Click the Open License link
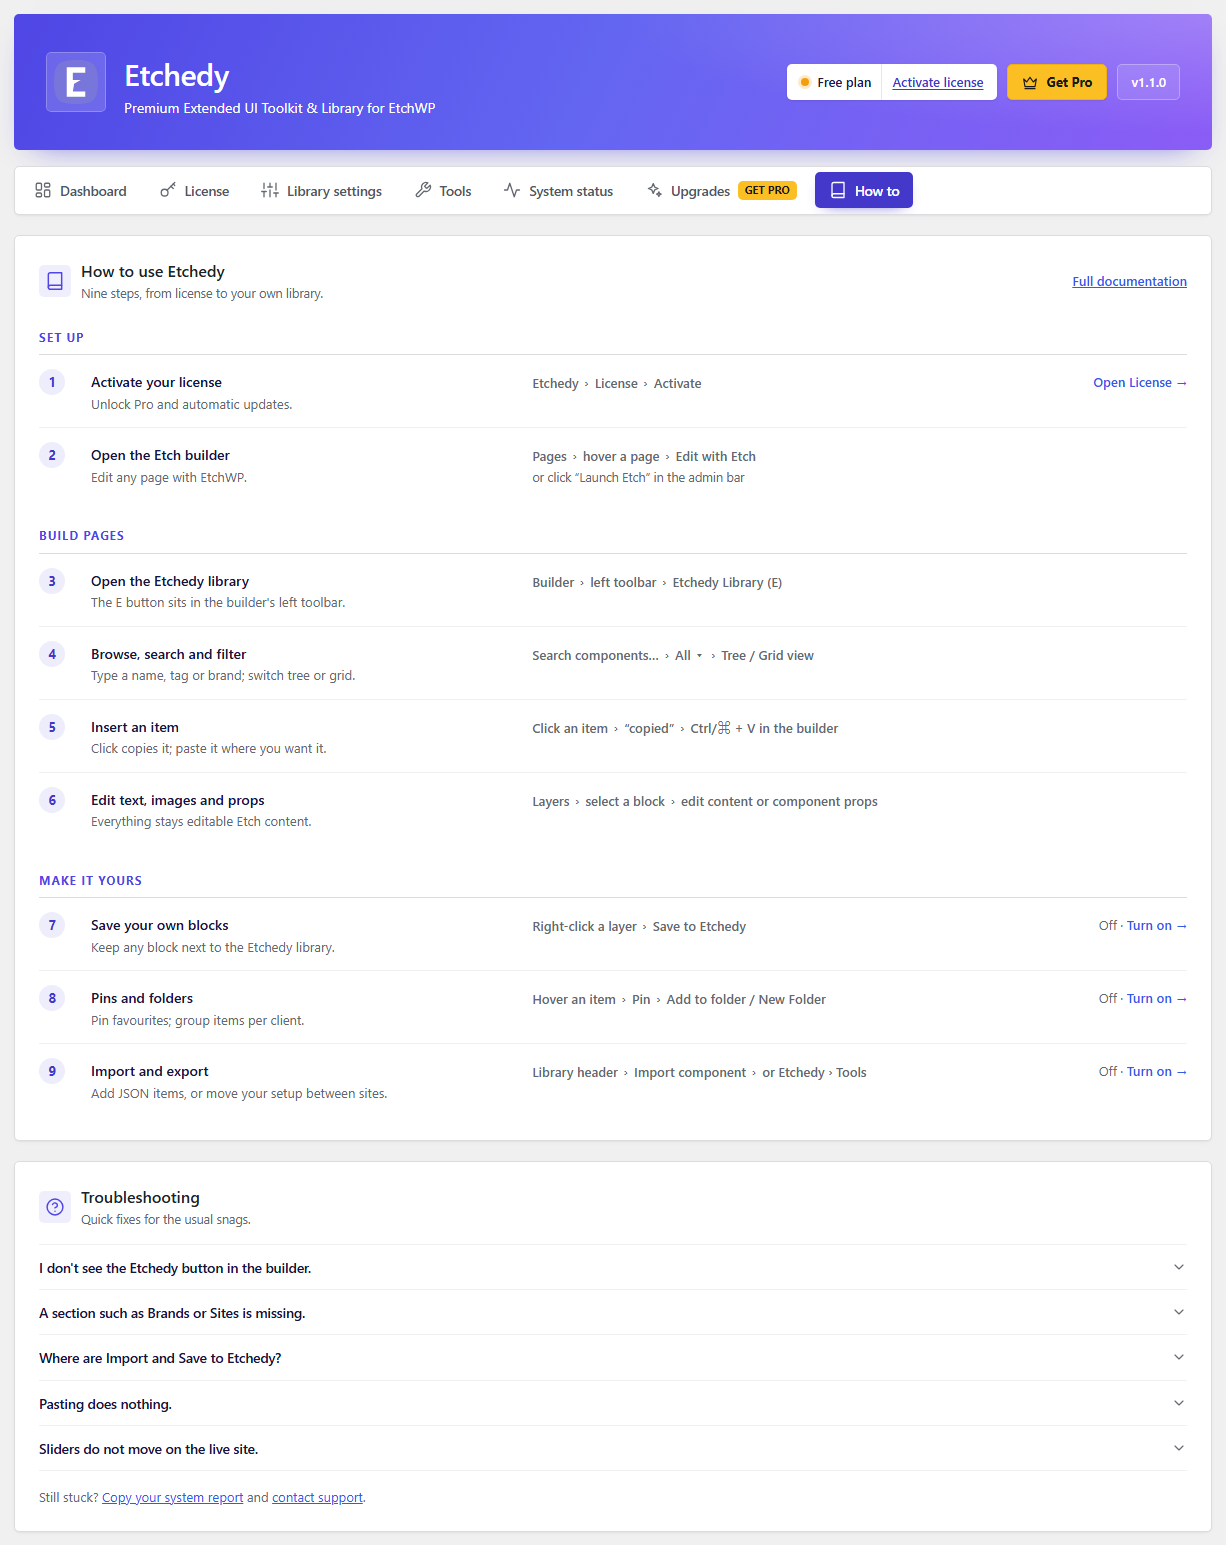The width and height of the screenshot is (1226, 1545). click(x=1140, y=383)
